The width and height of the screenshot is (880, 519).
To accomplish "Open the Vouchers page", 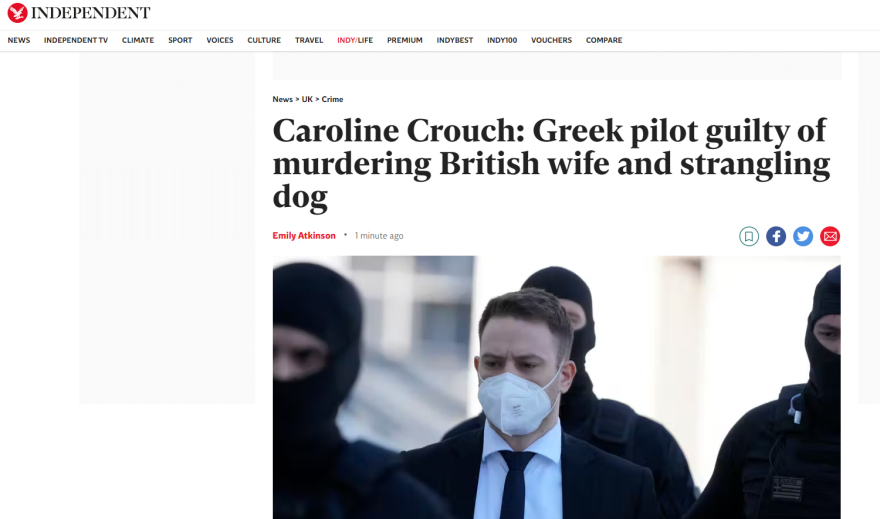I will click(x=551, y=40).
